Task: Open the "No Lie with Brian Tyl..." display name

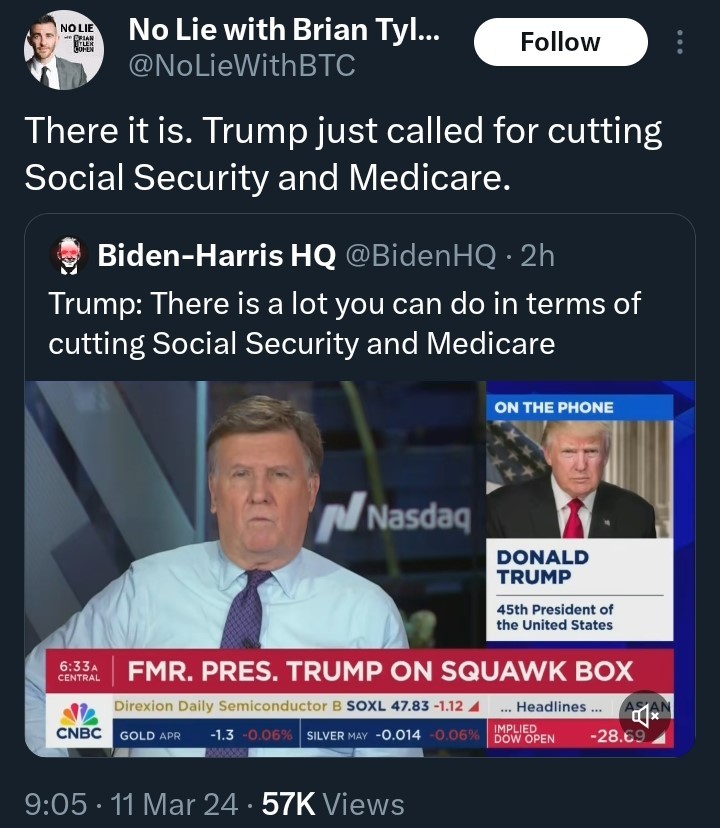Action: (x=285, y=32)
